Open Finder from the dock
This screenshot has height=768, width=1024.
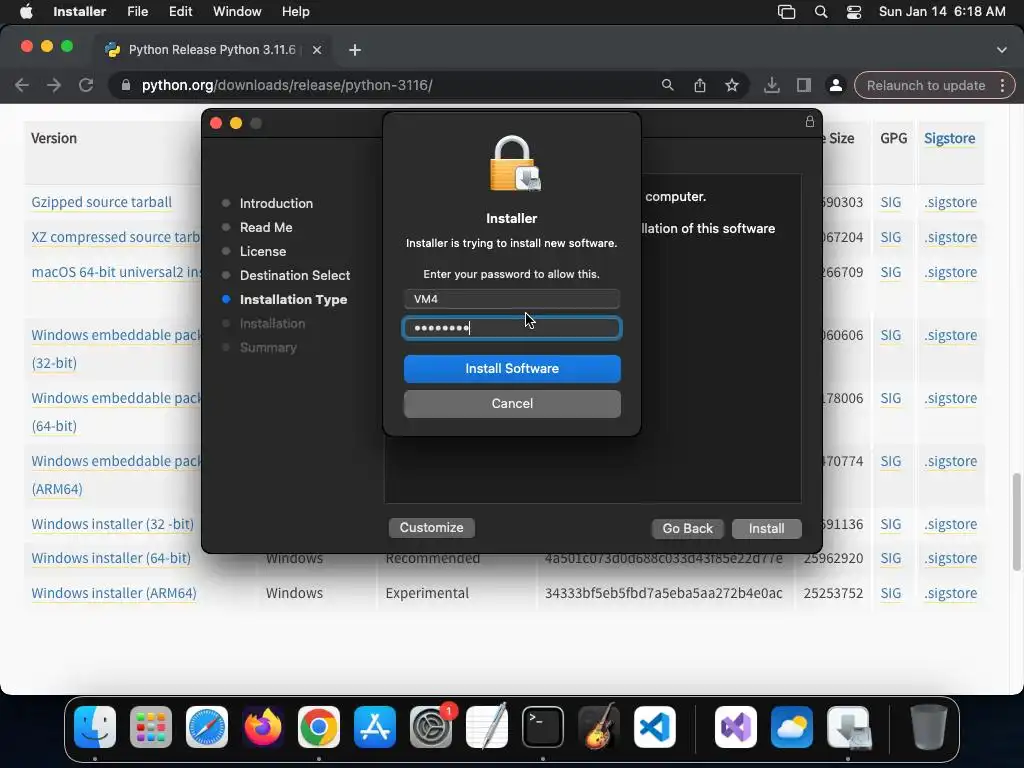coord(95,727)
